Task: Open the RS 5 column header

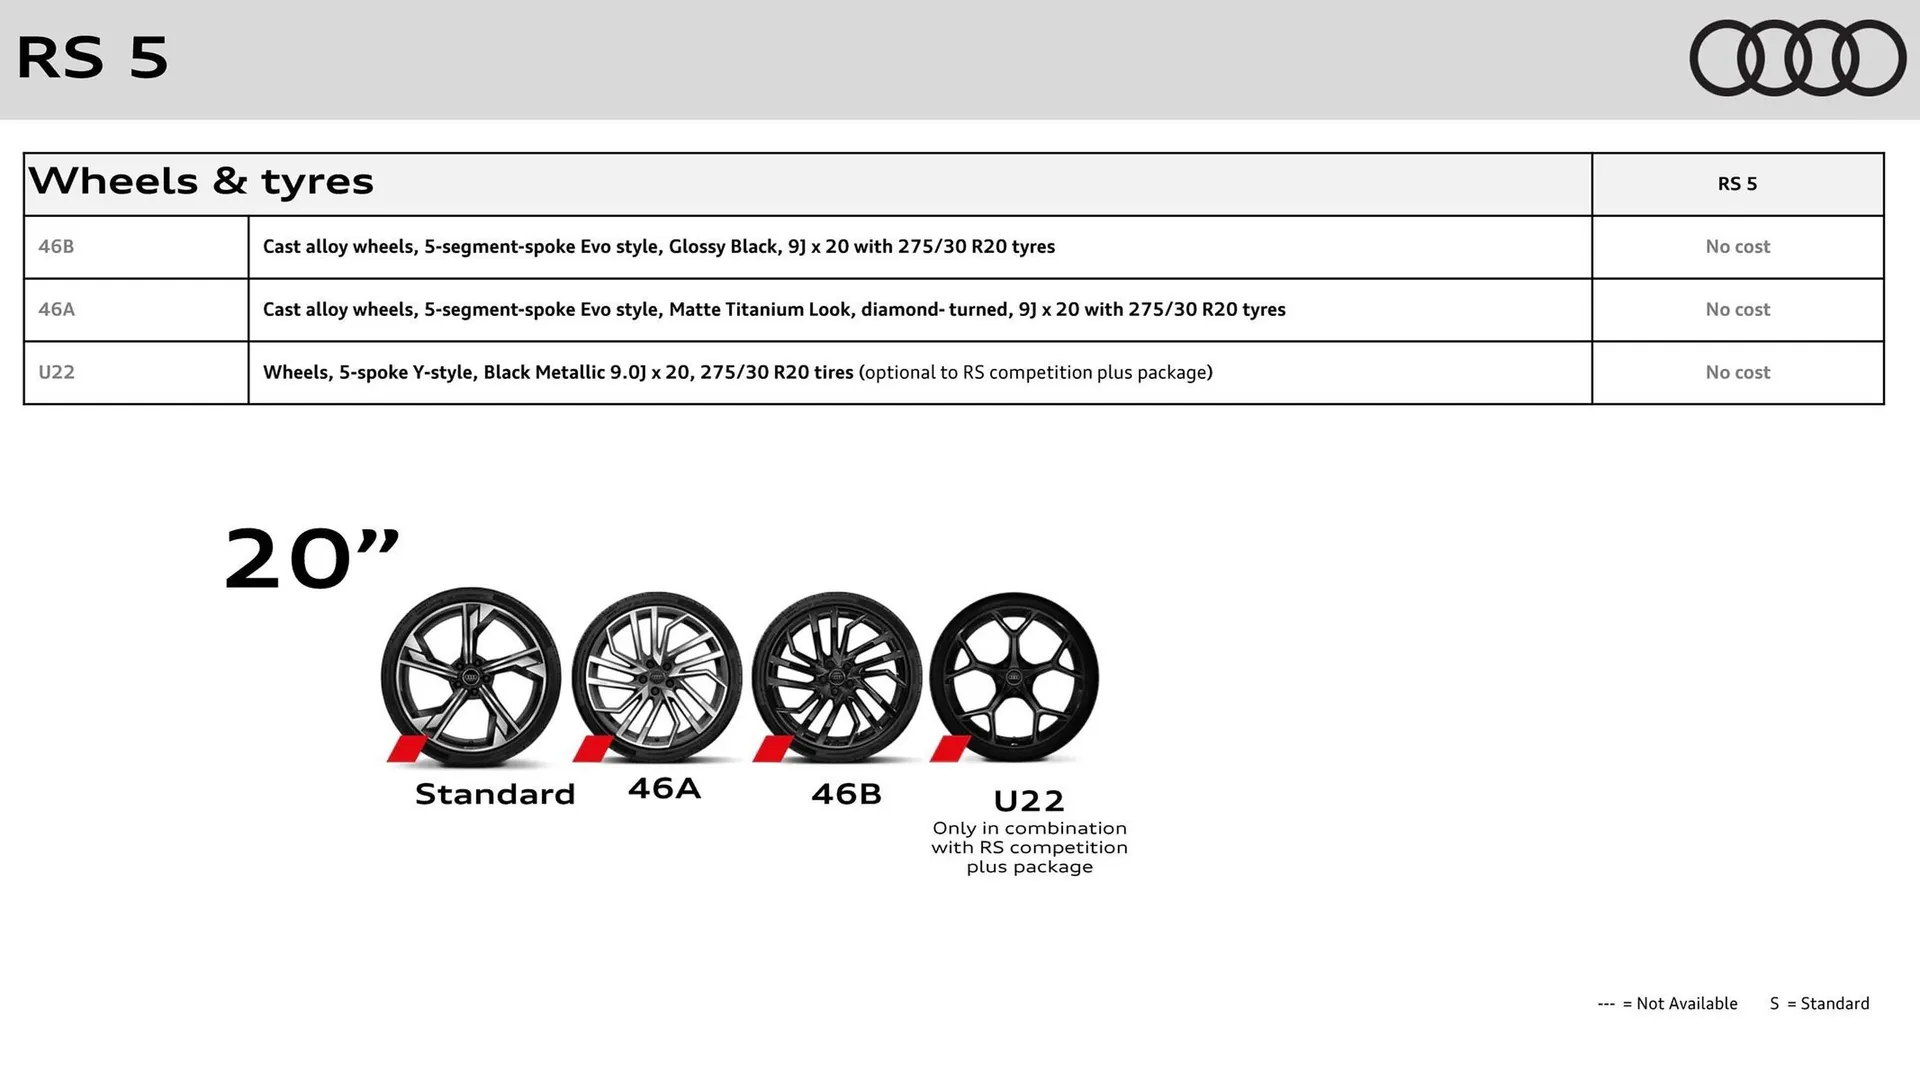Action: (x=1737, y=184)
